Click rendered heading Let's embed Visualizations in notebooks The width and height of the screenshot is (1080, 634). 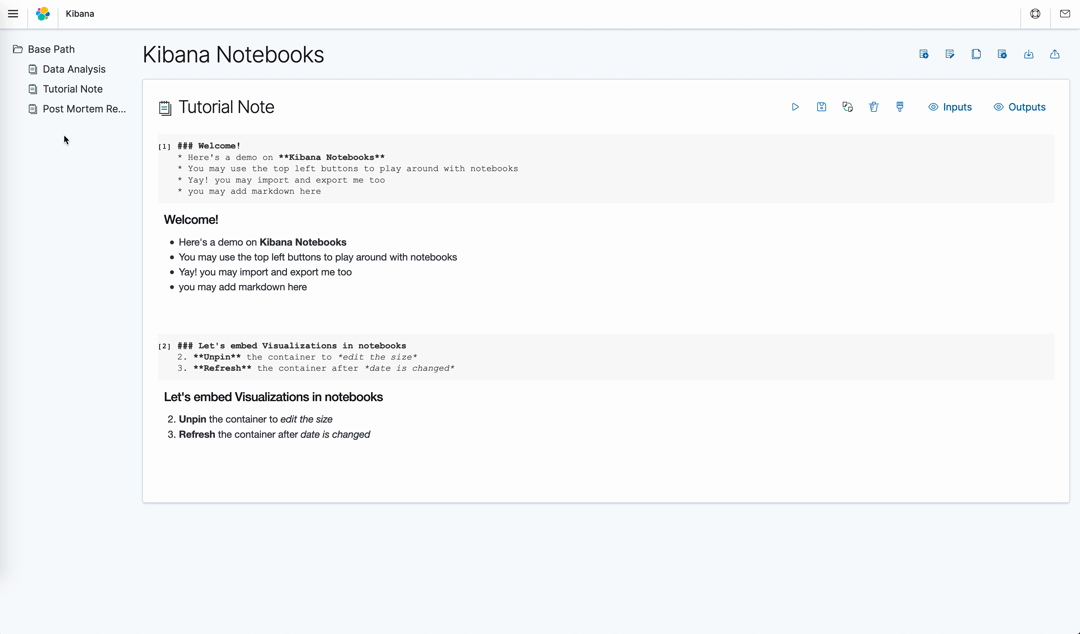273,397
